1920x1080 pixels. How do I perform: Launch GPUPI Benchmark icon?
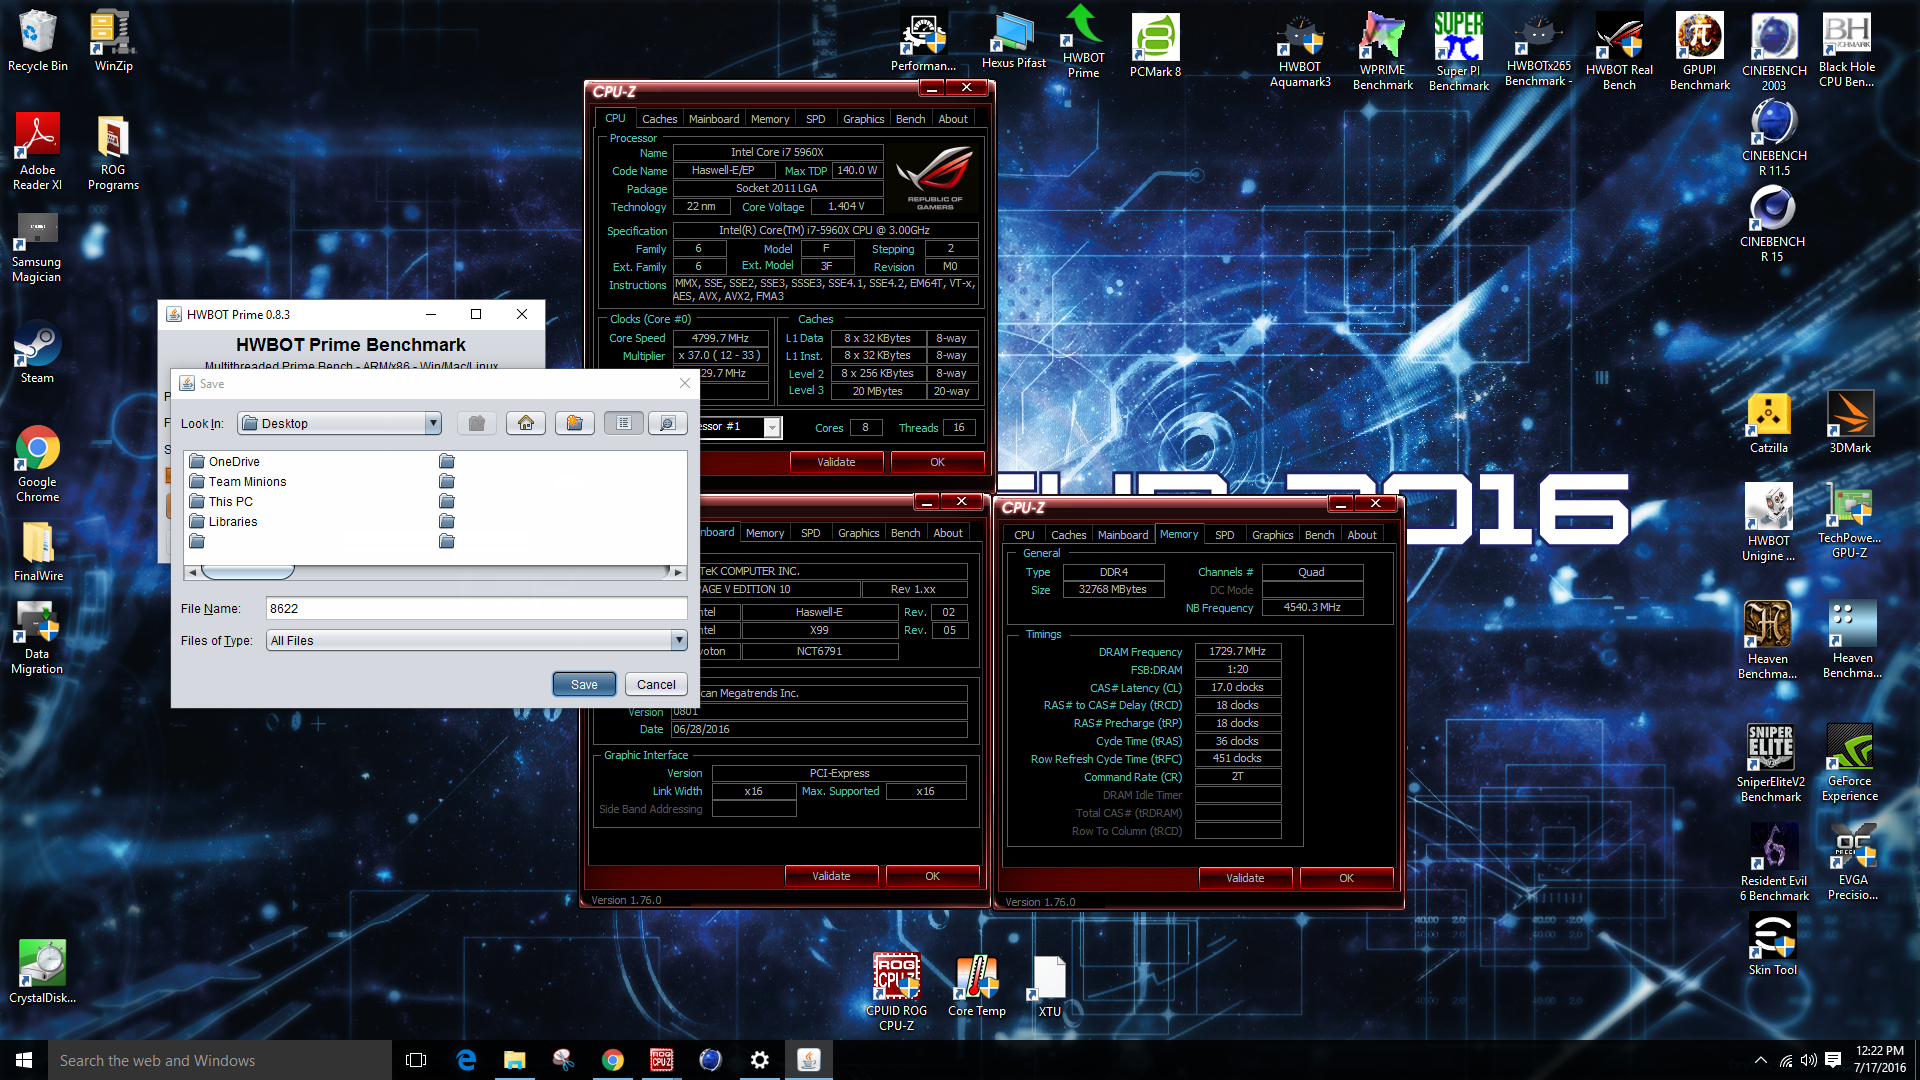[1699, 53]
